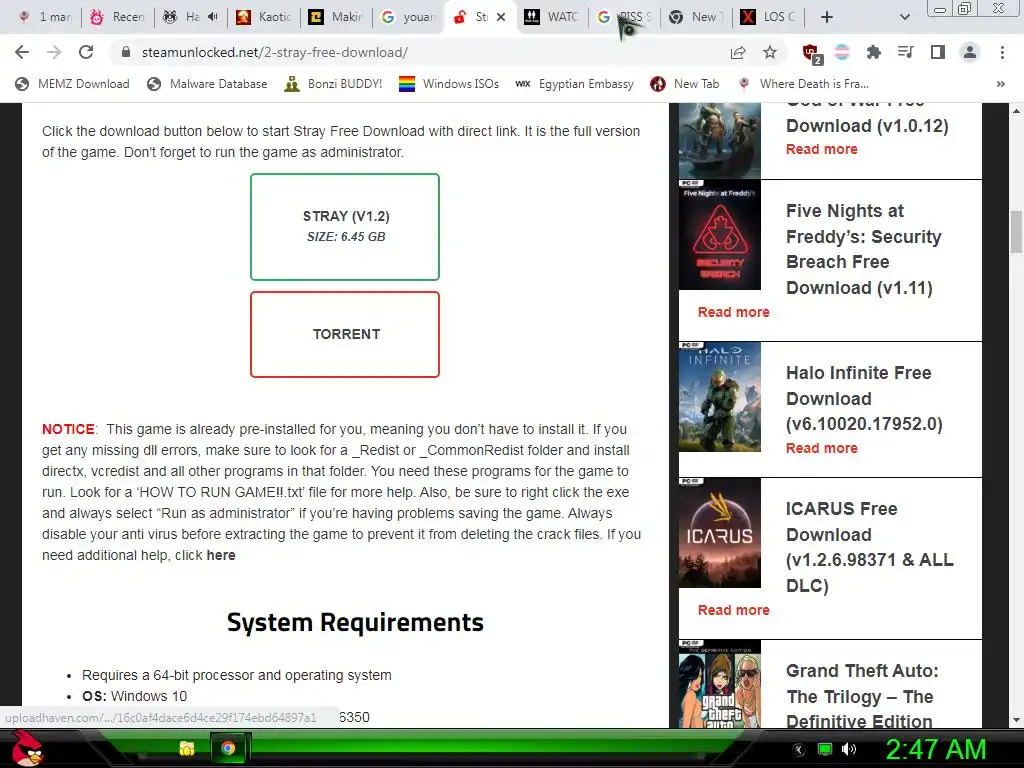Screen dimensions: 1024x768
Task: Open a new tab with the plus button
Action: (827, 17)
